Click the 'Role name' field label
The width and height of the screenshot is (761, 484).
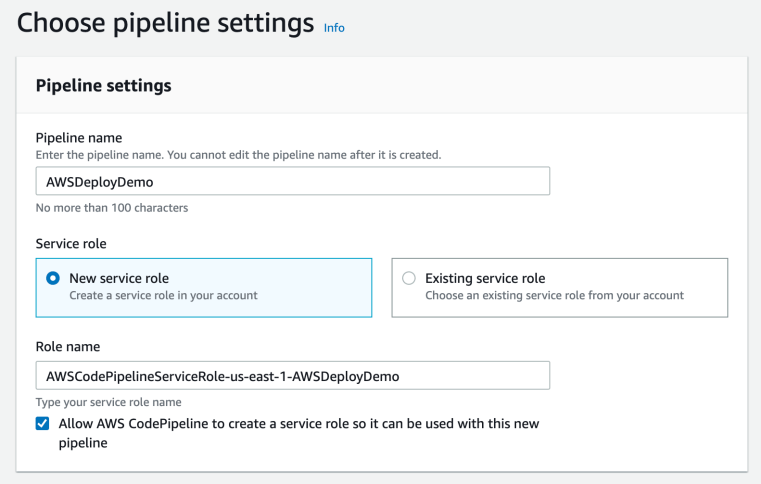[68, 347]
